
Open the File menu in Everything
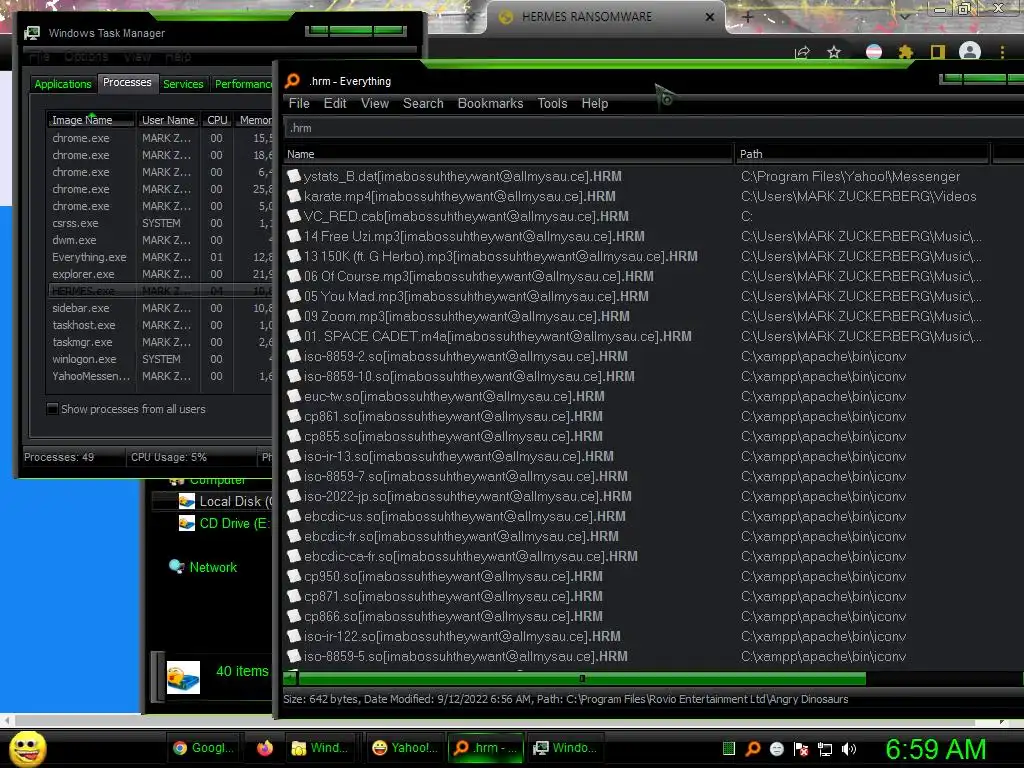(x=299, y=103)
